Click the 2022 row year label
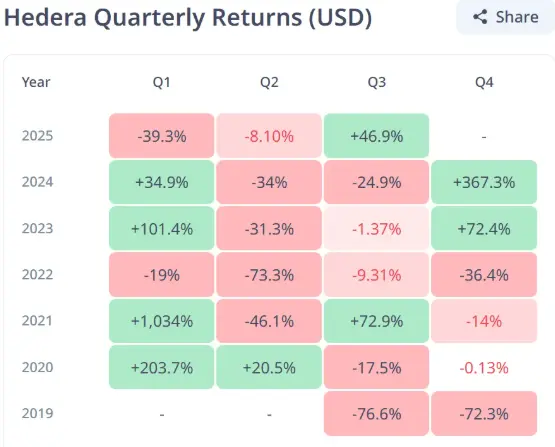 (x=38, y=274)
